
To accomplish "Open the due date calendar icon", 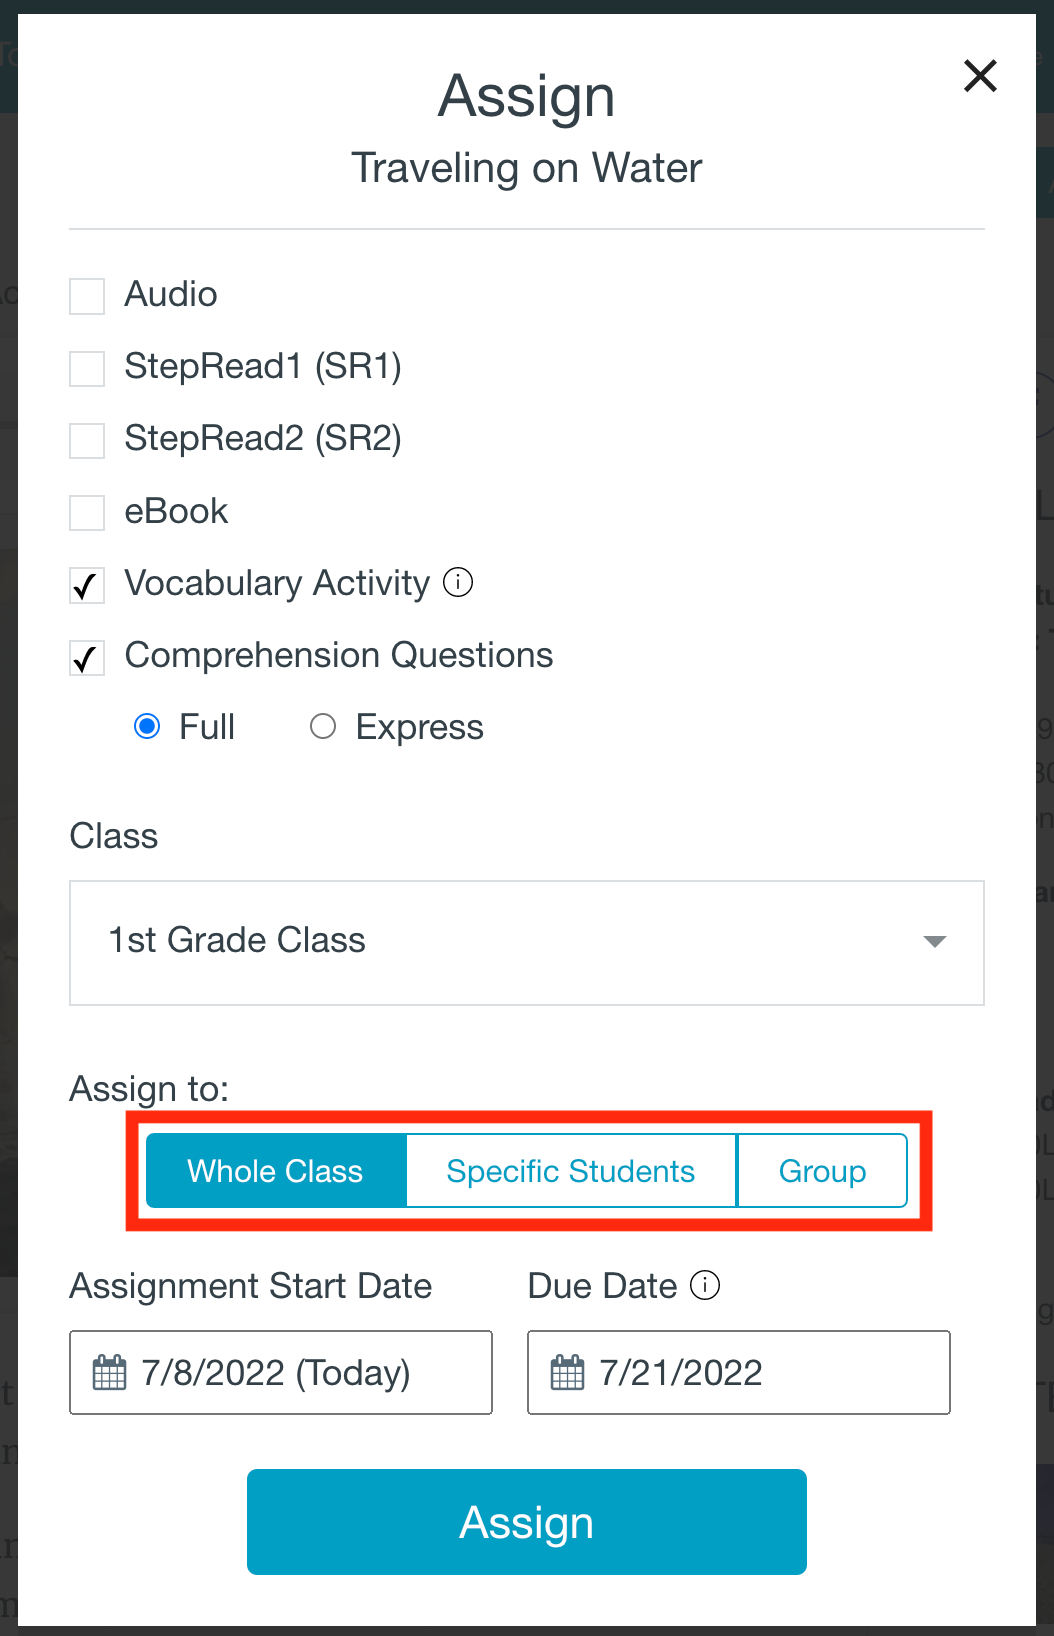I will (x=567, y=1372).
